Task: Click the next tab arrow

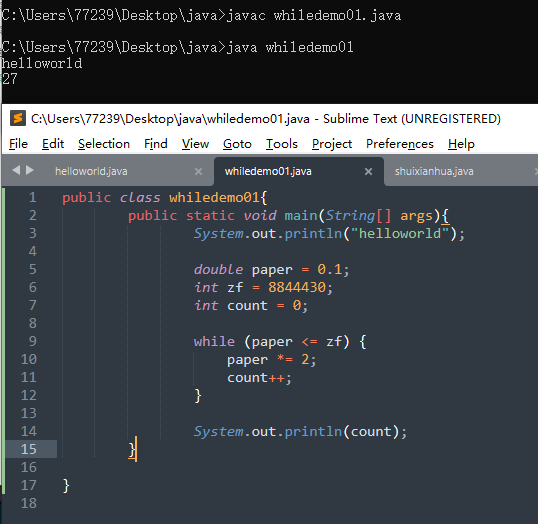Action: tap(30, 170)
